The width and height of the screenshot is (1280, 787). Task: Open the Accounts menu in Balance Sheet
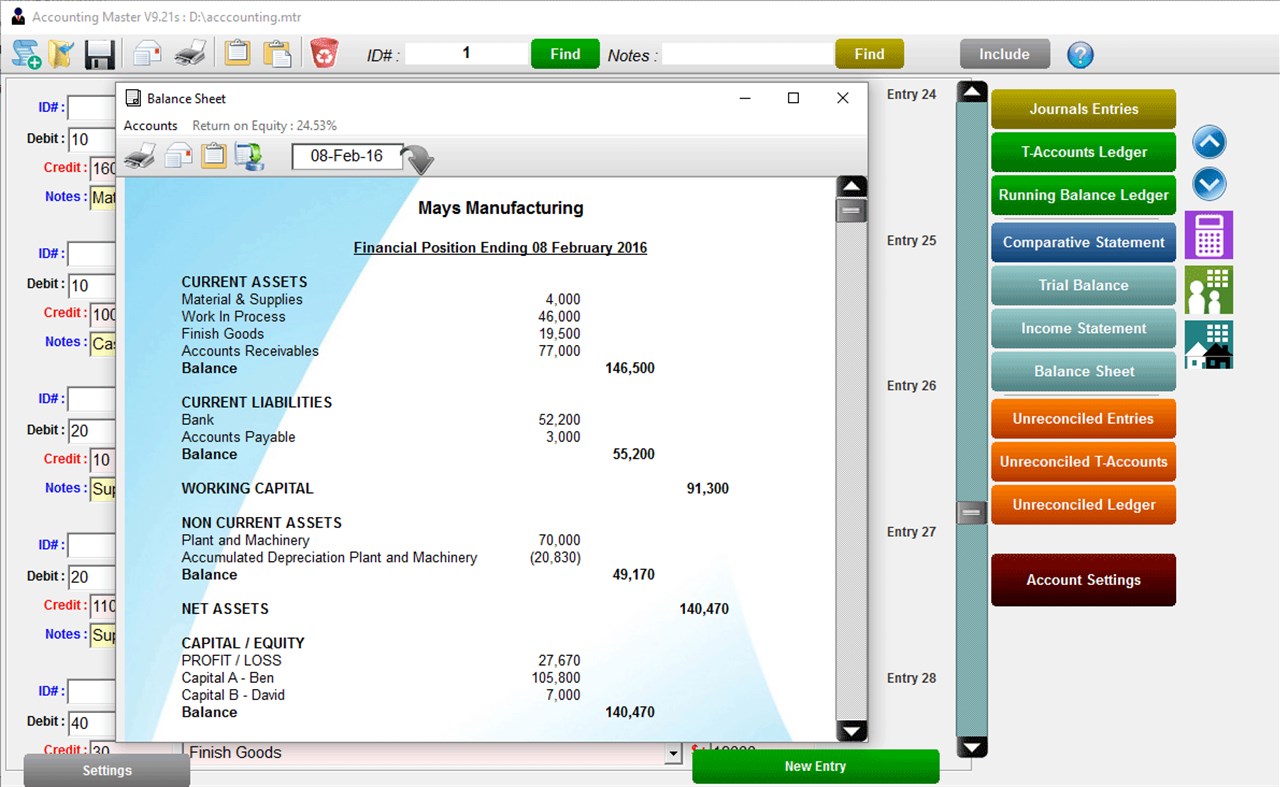coord(150,125)
